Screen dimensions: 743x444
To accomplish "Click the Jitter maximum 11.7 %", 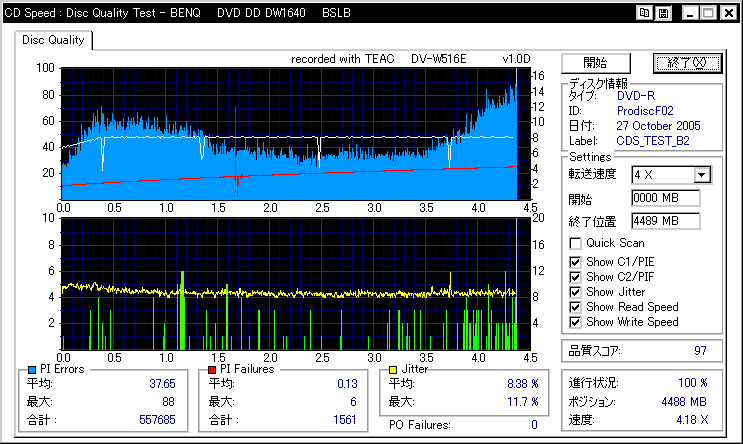I will pos(523,402).
